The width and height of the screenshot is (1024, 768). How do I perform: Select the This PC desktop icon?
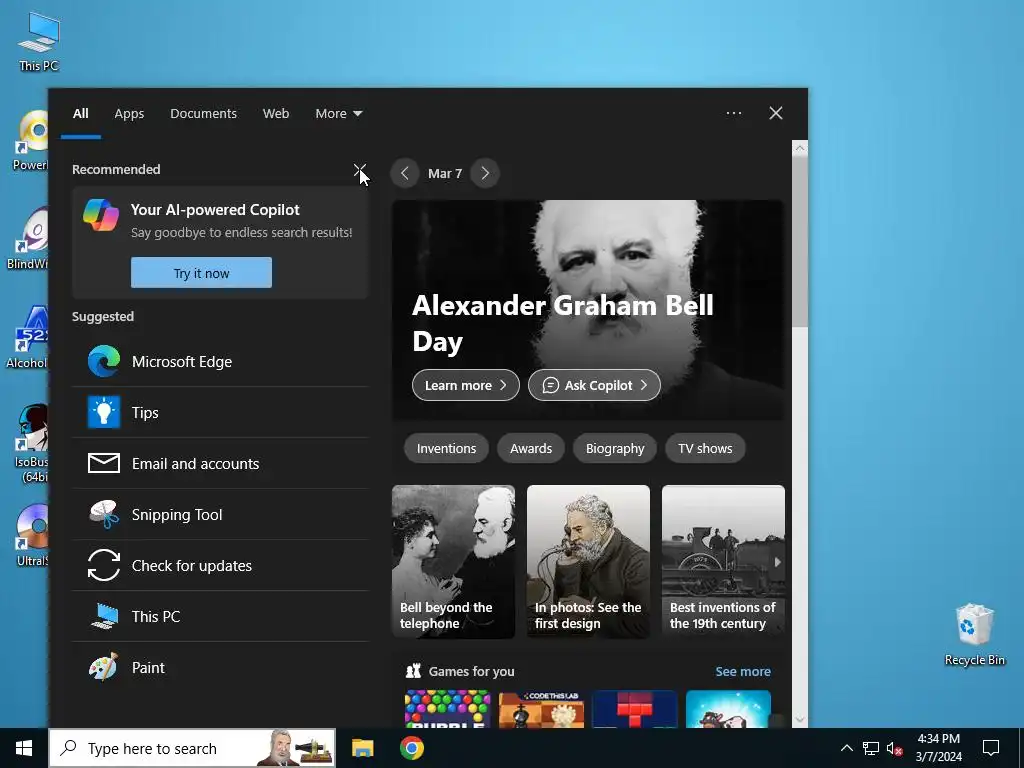[x=39, y=41]
